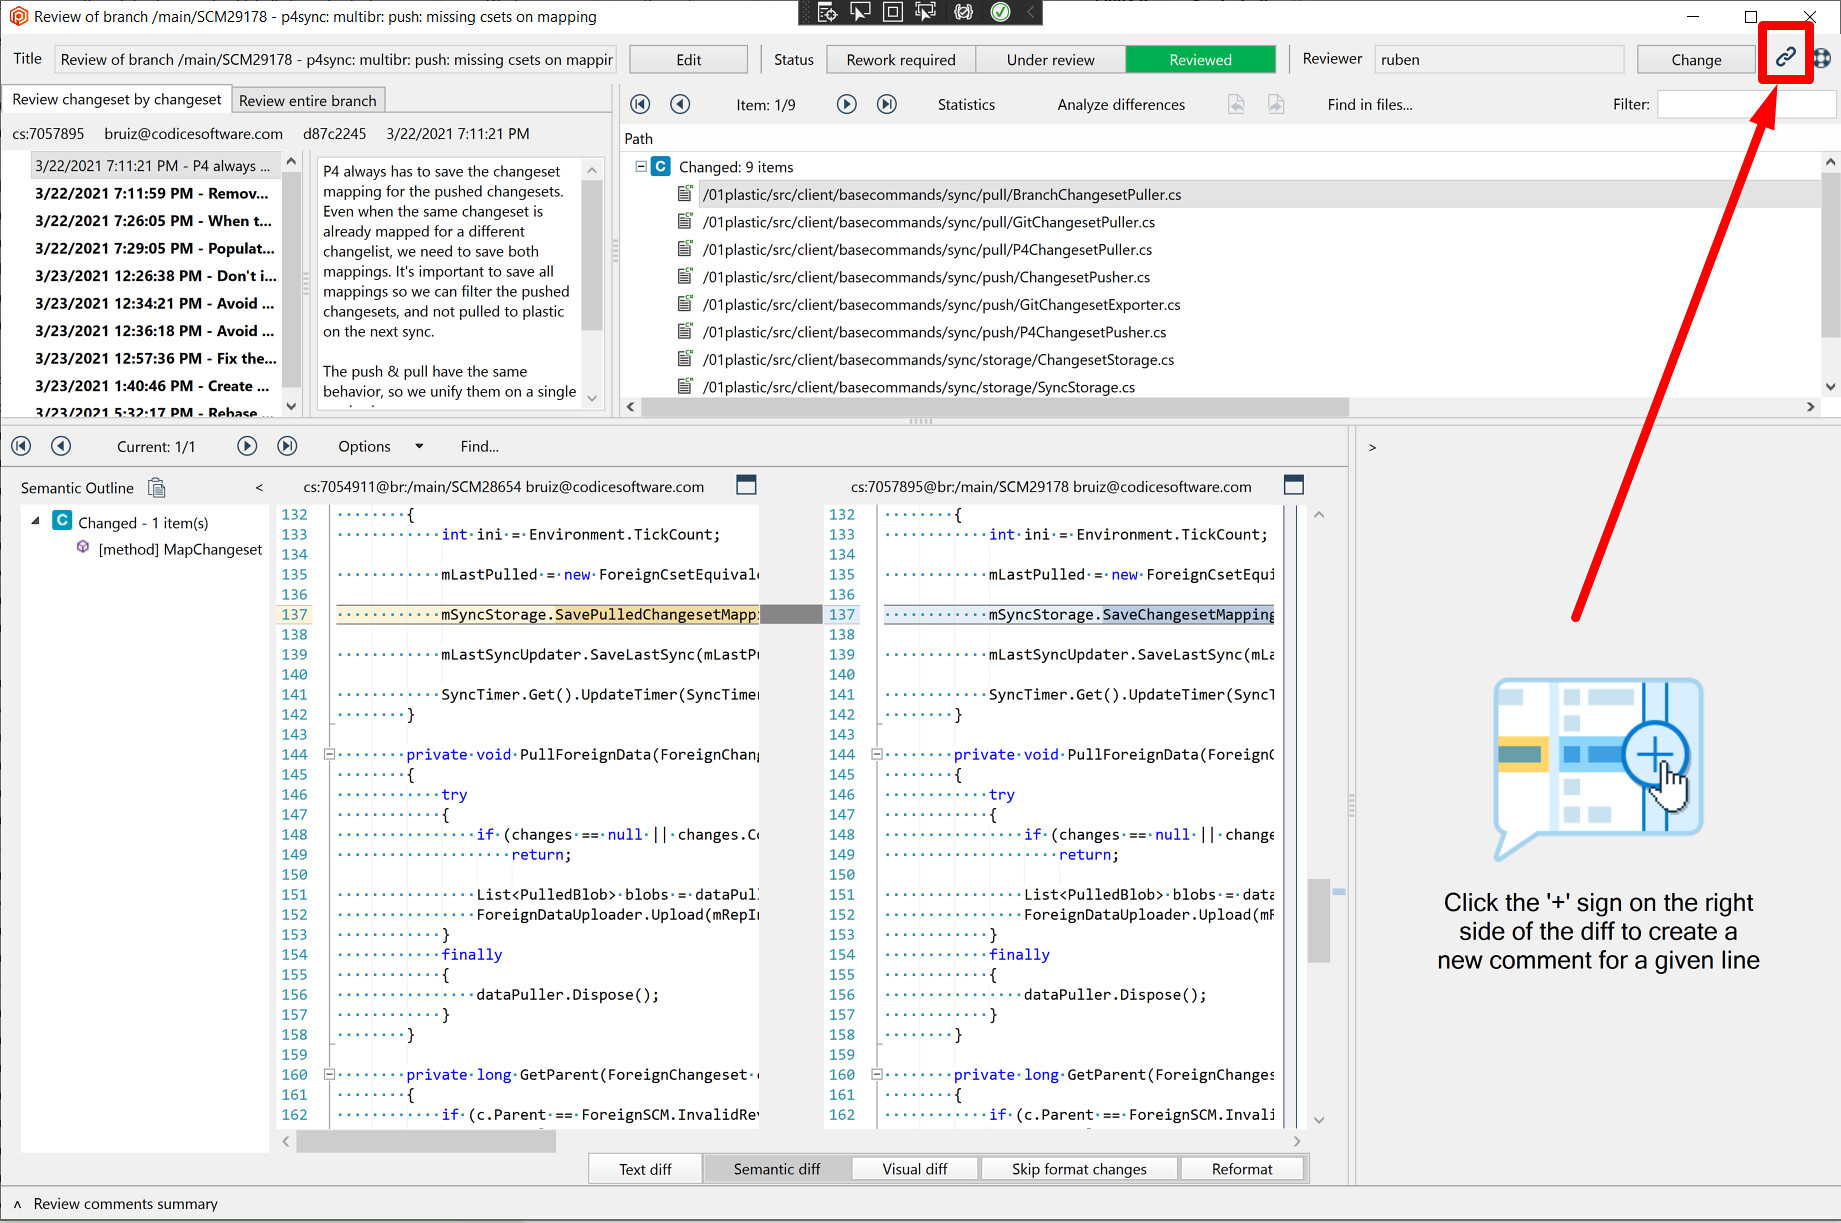Go to next difference in bottom pane

coord(246,446)
